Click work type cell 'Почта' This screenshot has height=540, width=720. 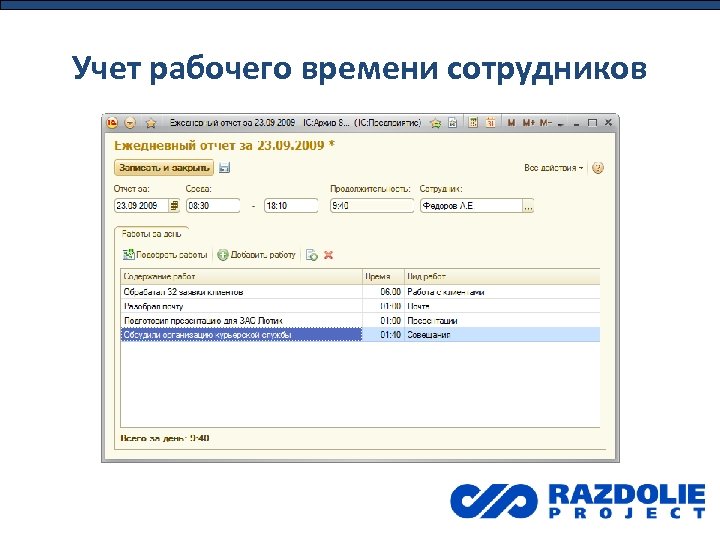pos(502,306)
